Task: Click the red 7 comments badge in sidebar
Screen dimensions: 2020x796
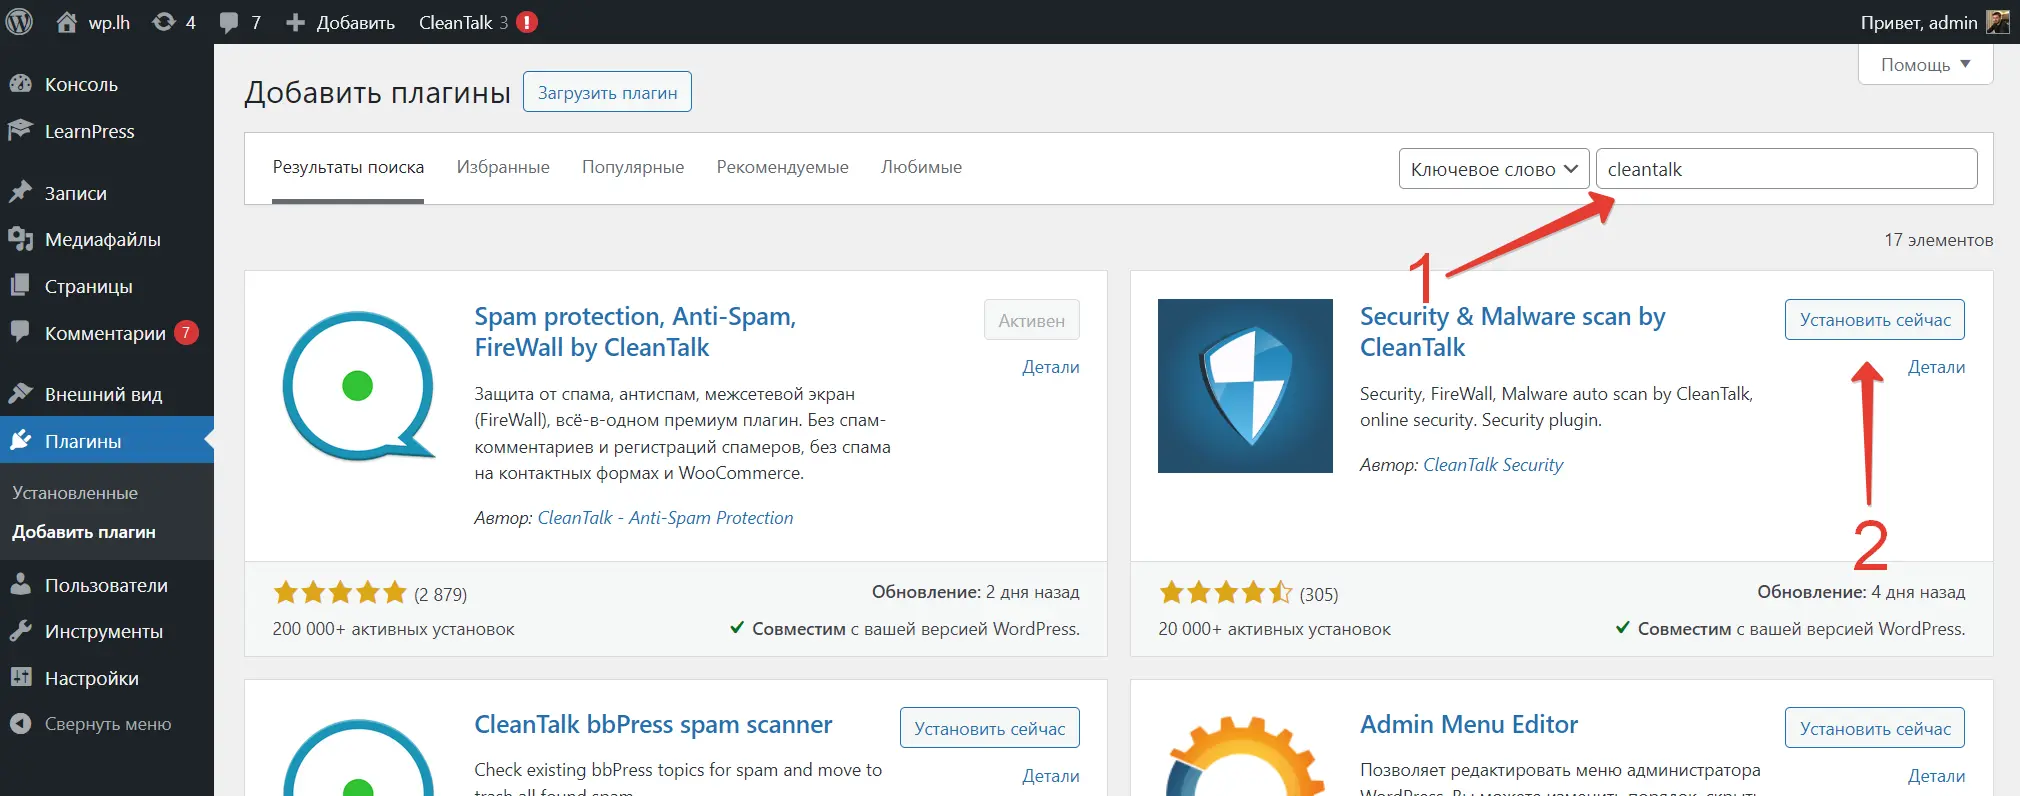Action: pyautogui.click(x=186, y=332)
